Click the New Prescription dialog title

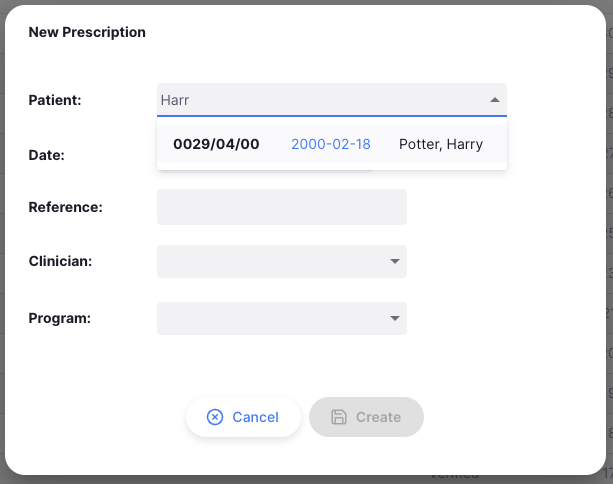(87, 32)
